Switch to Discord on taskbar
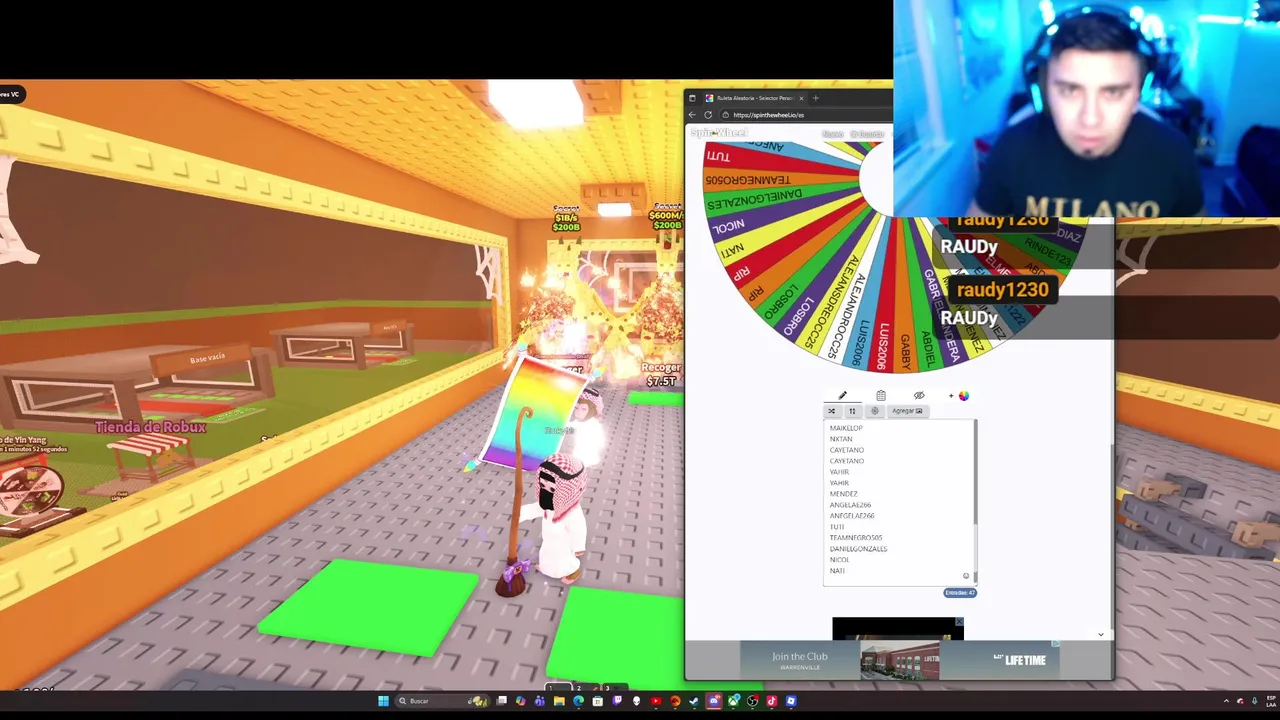The height and width of the screenshot is (720, 1280). 714,701
